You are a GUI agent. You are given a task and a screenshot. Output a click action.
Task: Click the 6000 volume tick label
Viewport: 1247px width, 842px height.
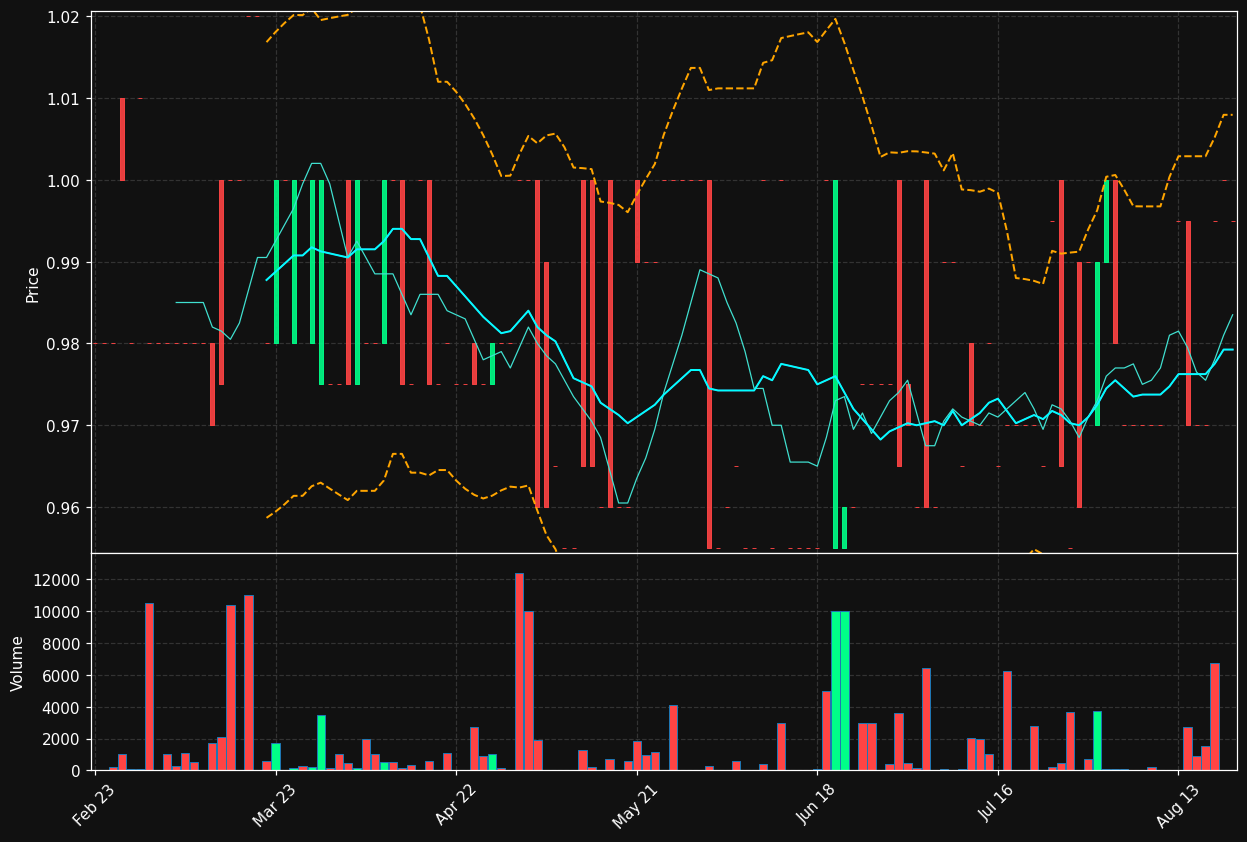point(62,676)
